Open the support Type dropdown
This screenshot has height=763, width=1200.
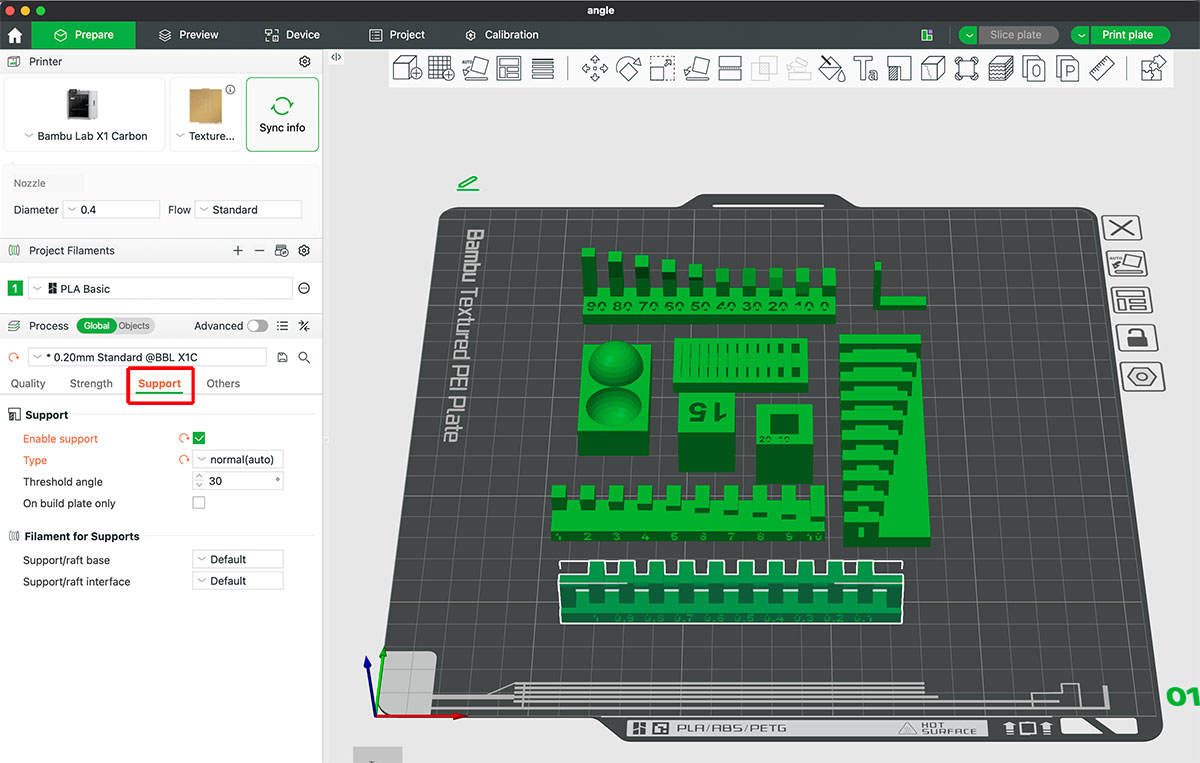point(238,459)
